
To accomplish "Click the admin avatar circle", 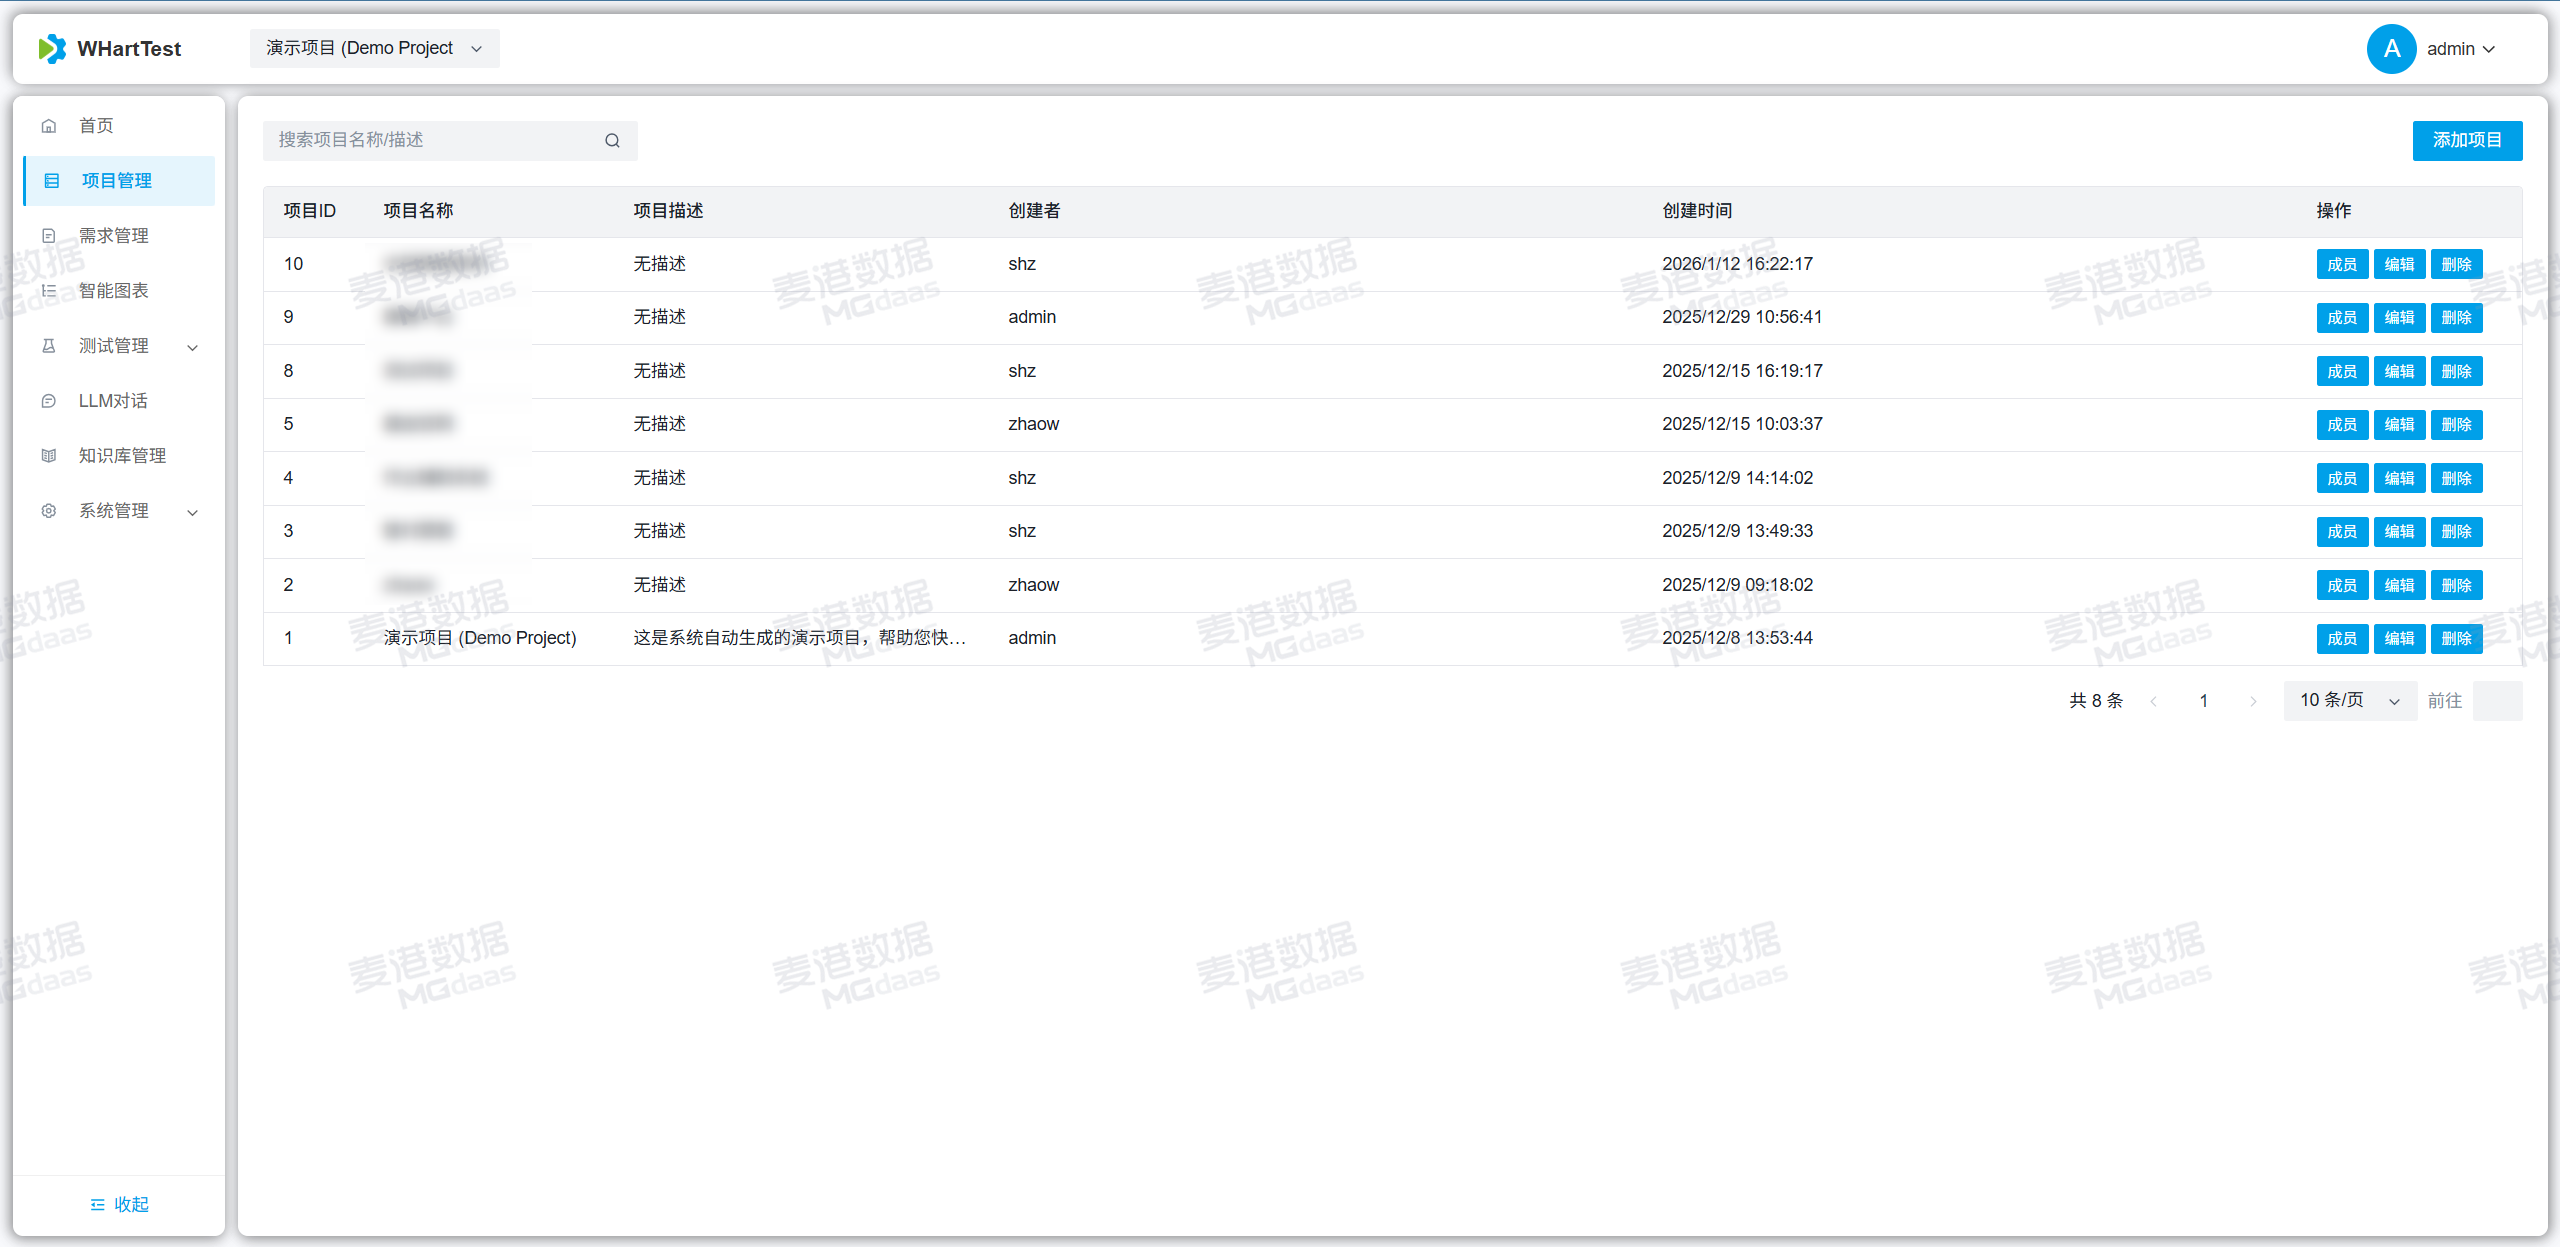I will (x=2391, y=49).
